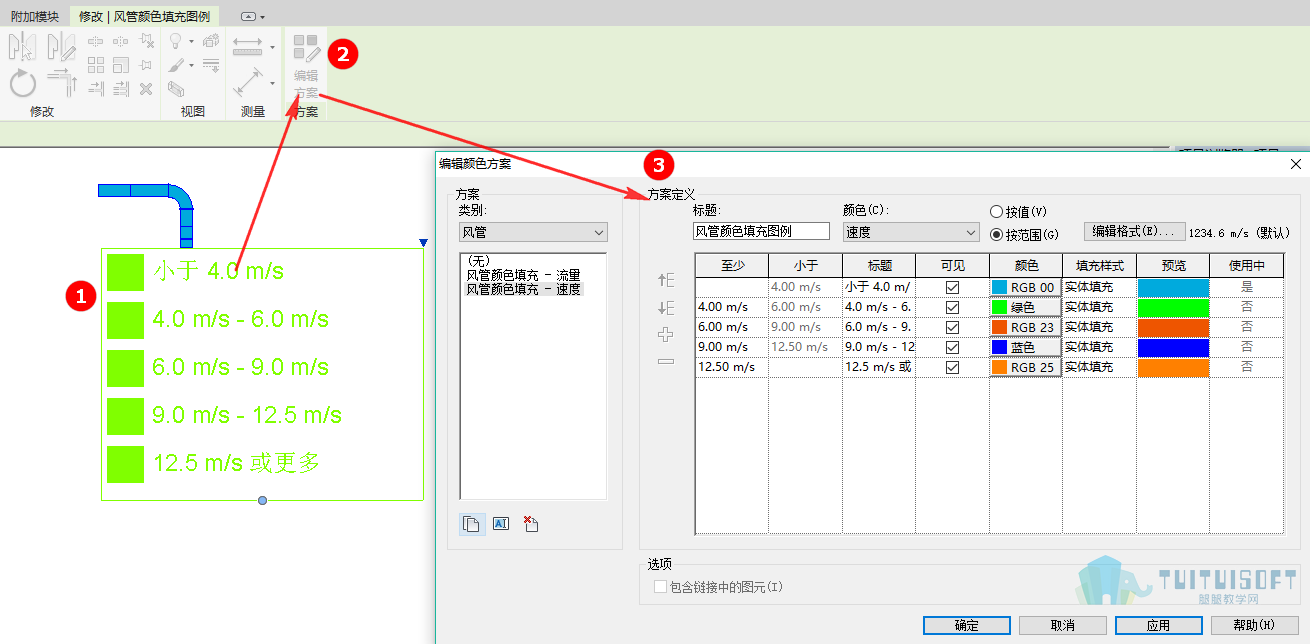Click the Unpin icon
The height and width of the screenshot is (644, 1310).
146,41
